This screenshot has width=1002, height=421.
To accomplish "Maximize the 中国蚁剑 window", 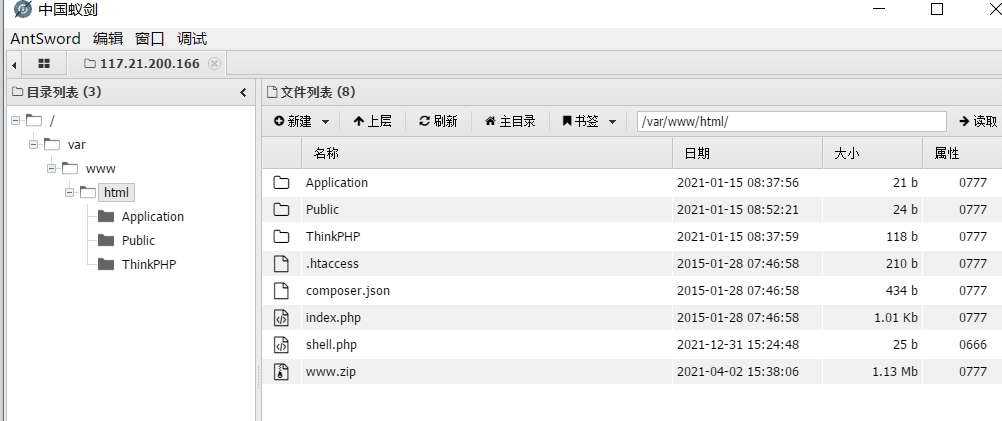I will (936, 8).
